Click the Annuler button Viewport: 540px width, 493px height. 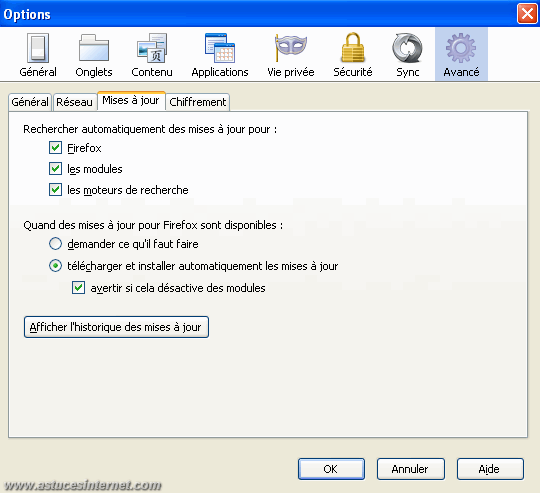point(411,469)
